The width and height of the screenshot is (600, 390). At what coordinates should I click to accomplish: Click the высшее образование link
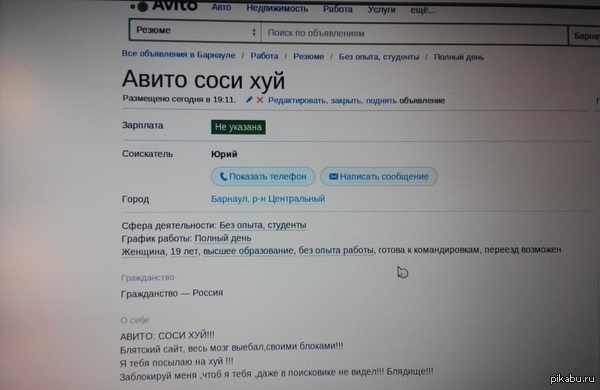[248, 251]
